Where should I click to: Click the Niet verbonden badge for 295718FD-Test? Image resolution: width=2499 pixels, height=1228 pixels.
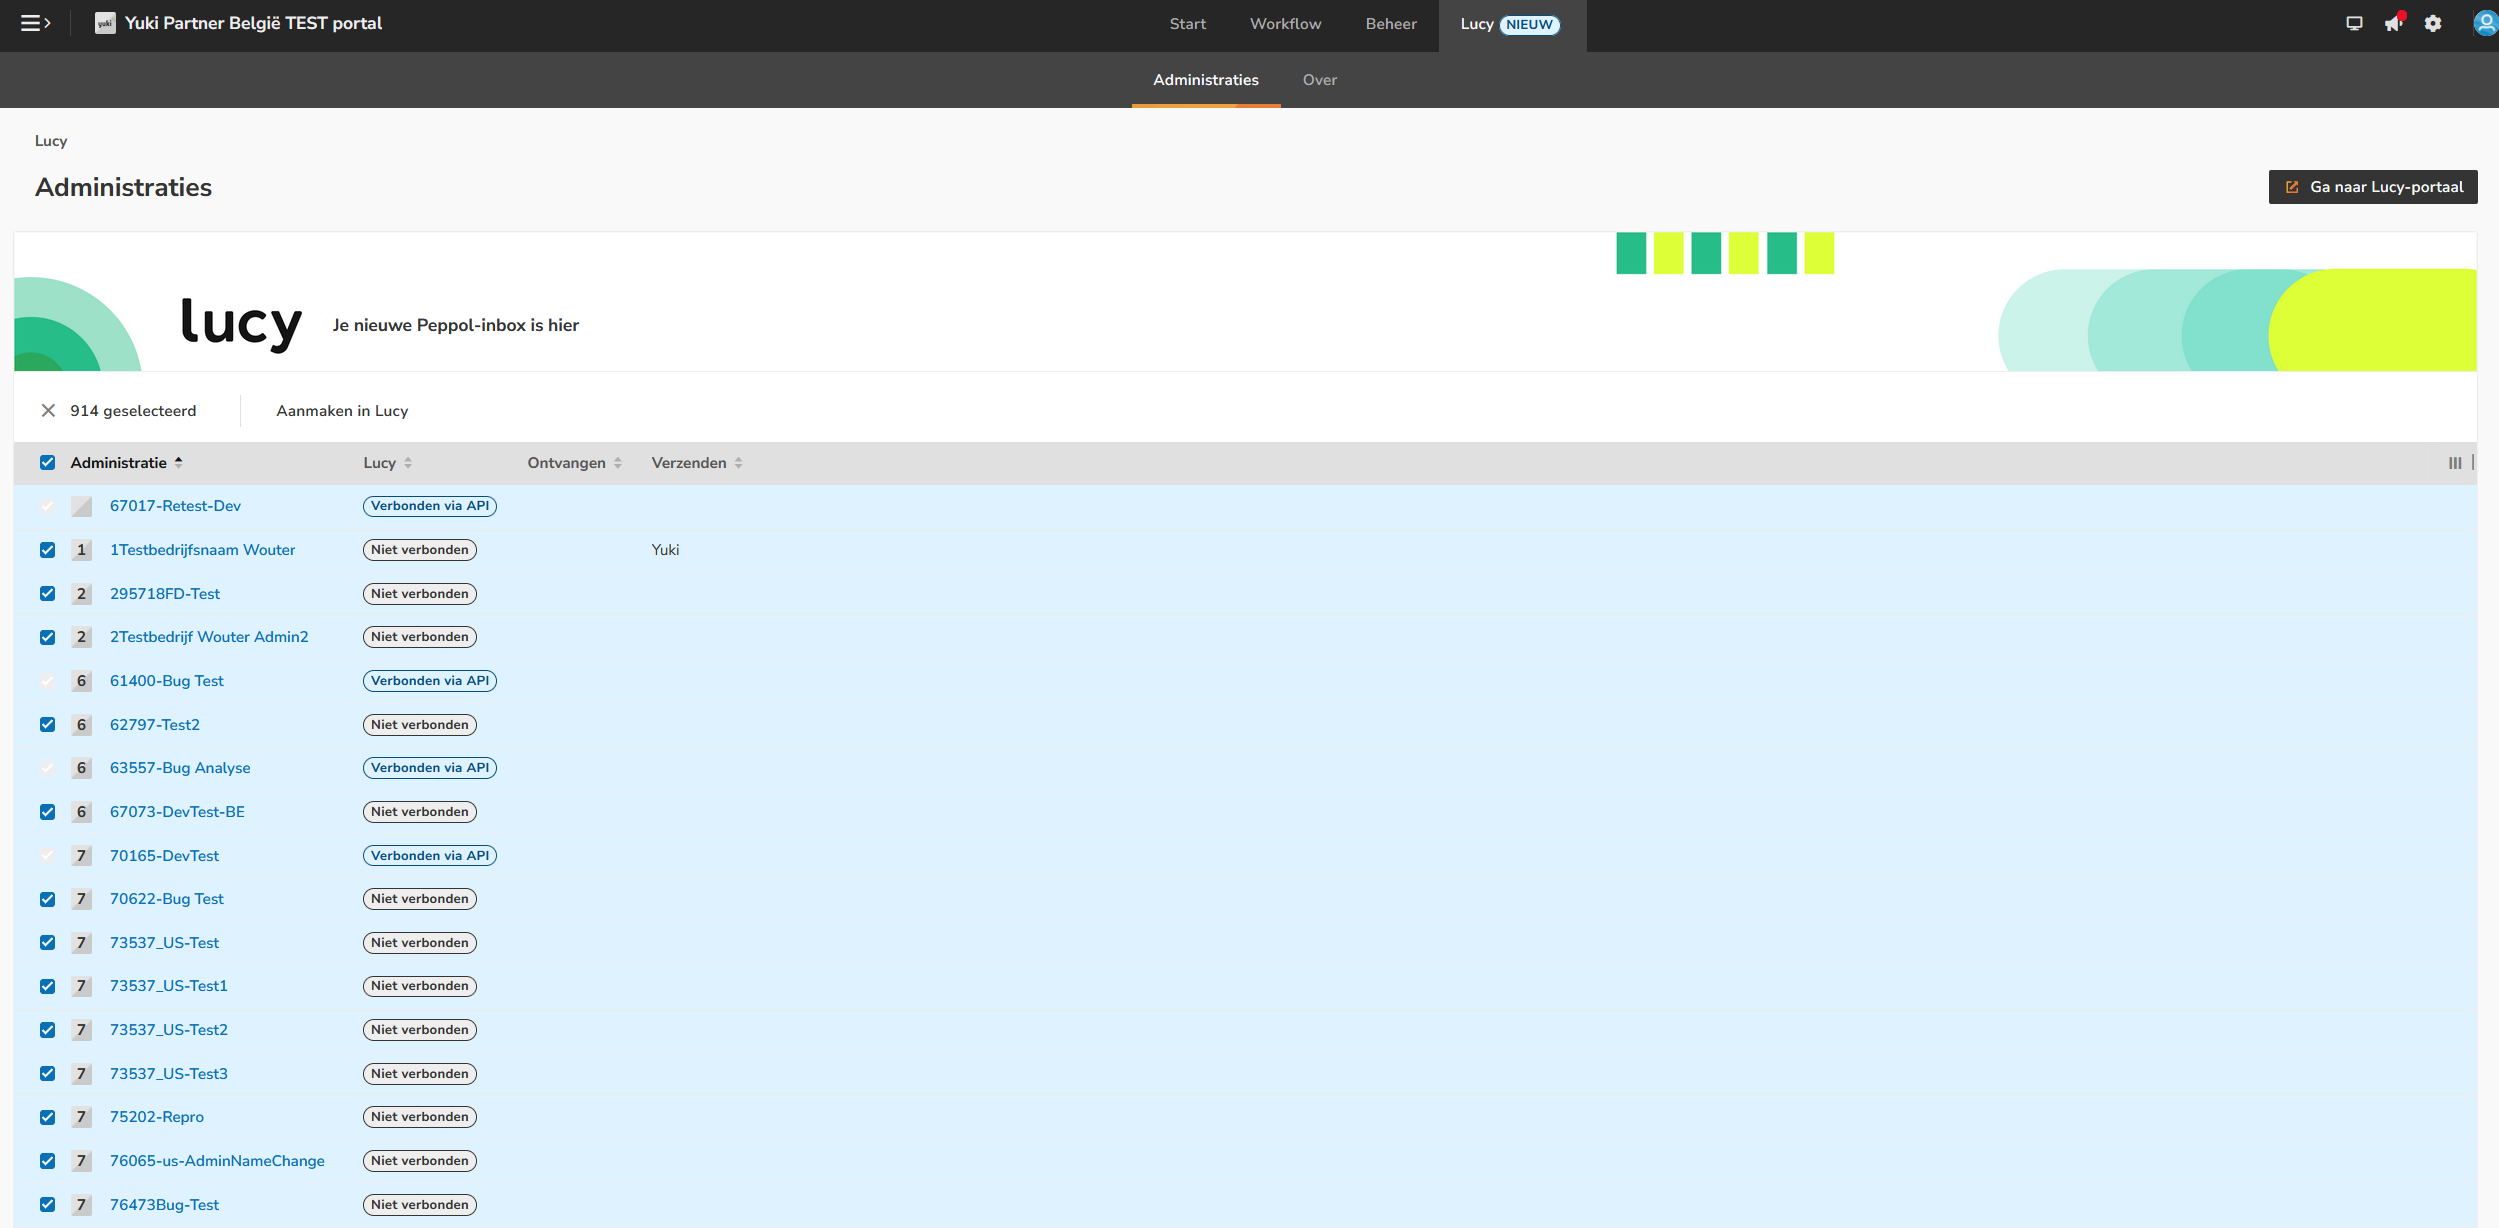(x=419, y=594)
